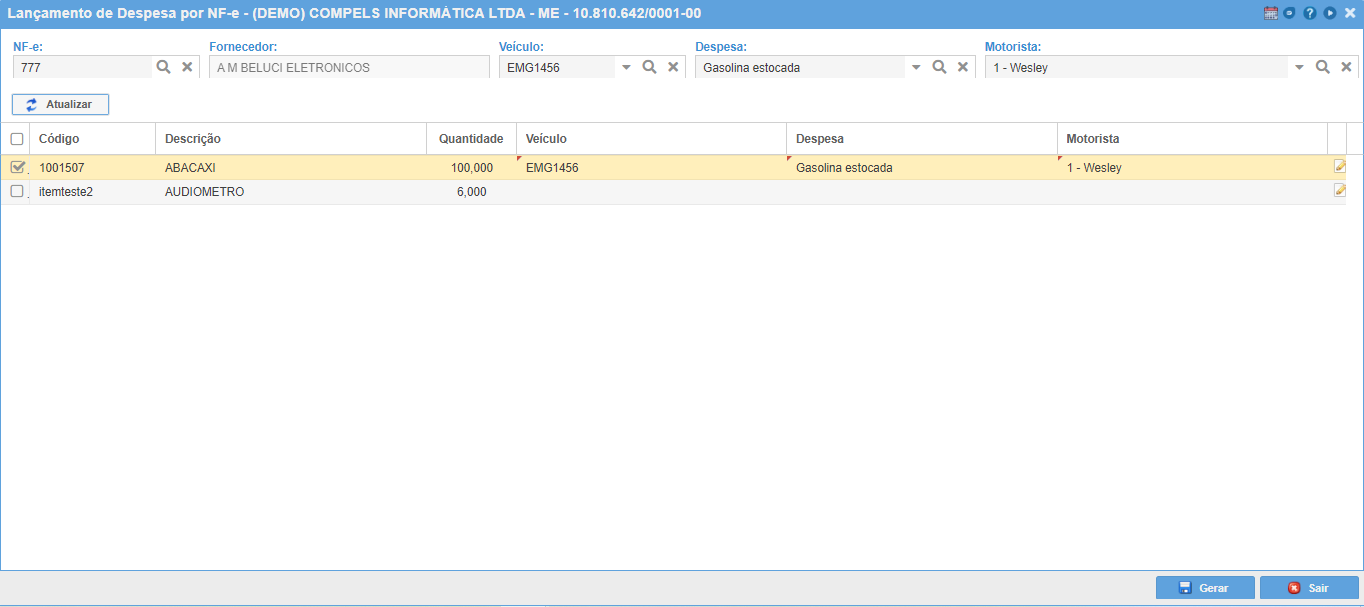
Task: Search Despesa with the magnifier icon
Action: [939, 67]
